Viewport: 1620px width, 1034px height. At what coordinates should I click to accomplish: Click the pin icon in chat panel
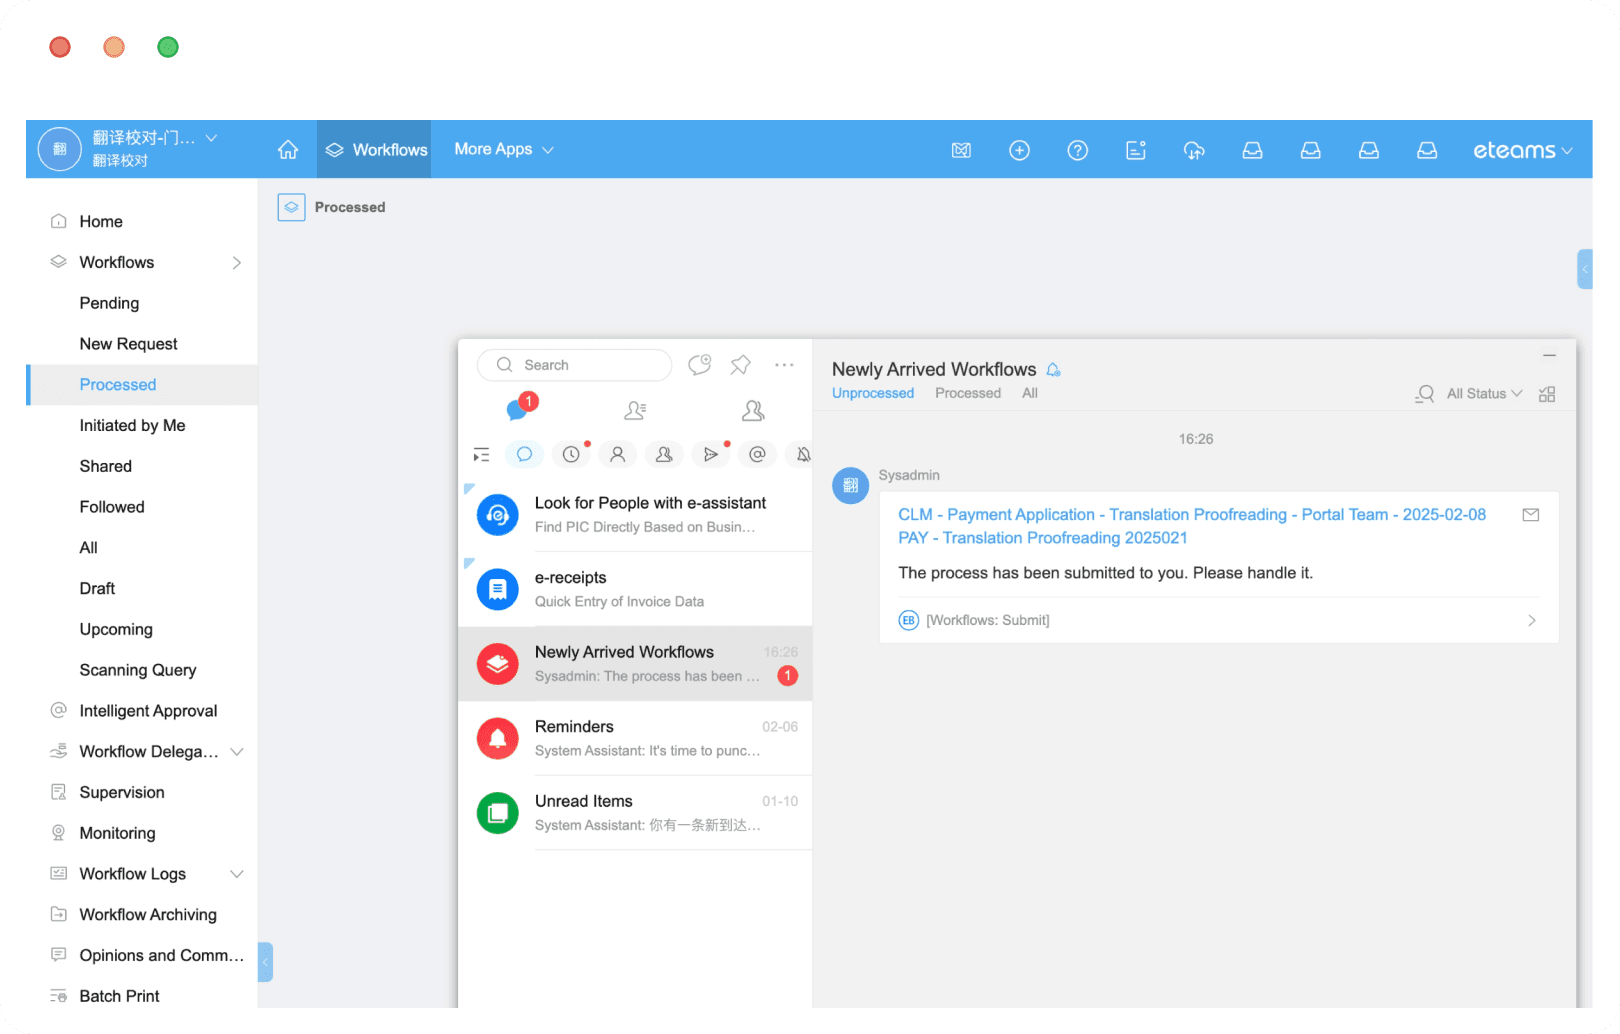740,365
